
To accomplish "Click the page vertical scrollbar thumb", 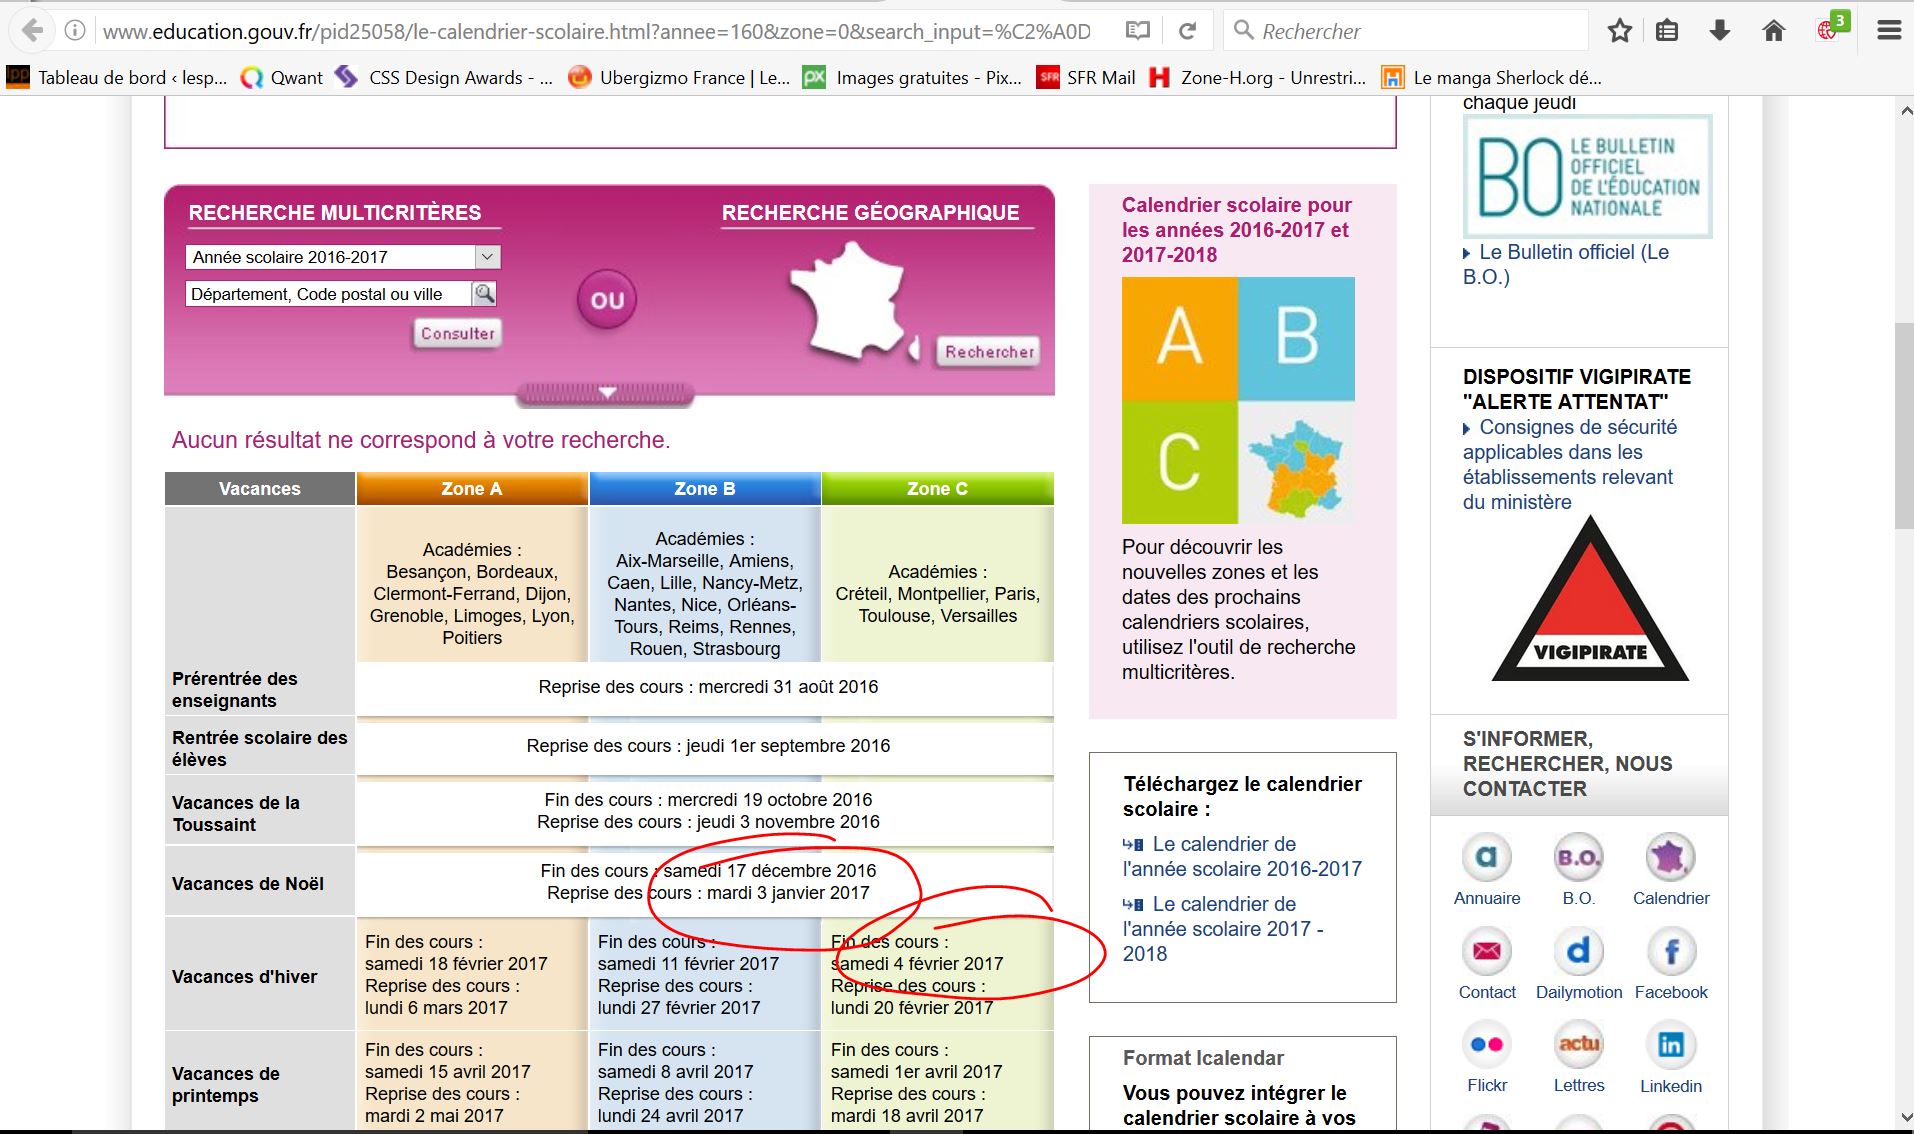I will pos(1904,427).
